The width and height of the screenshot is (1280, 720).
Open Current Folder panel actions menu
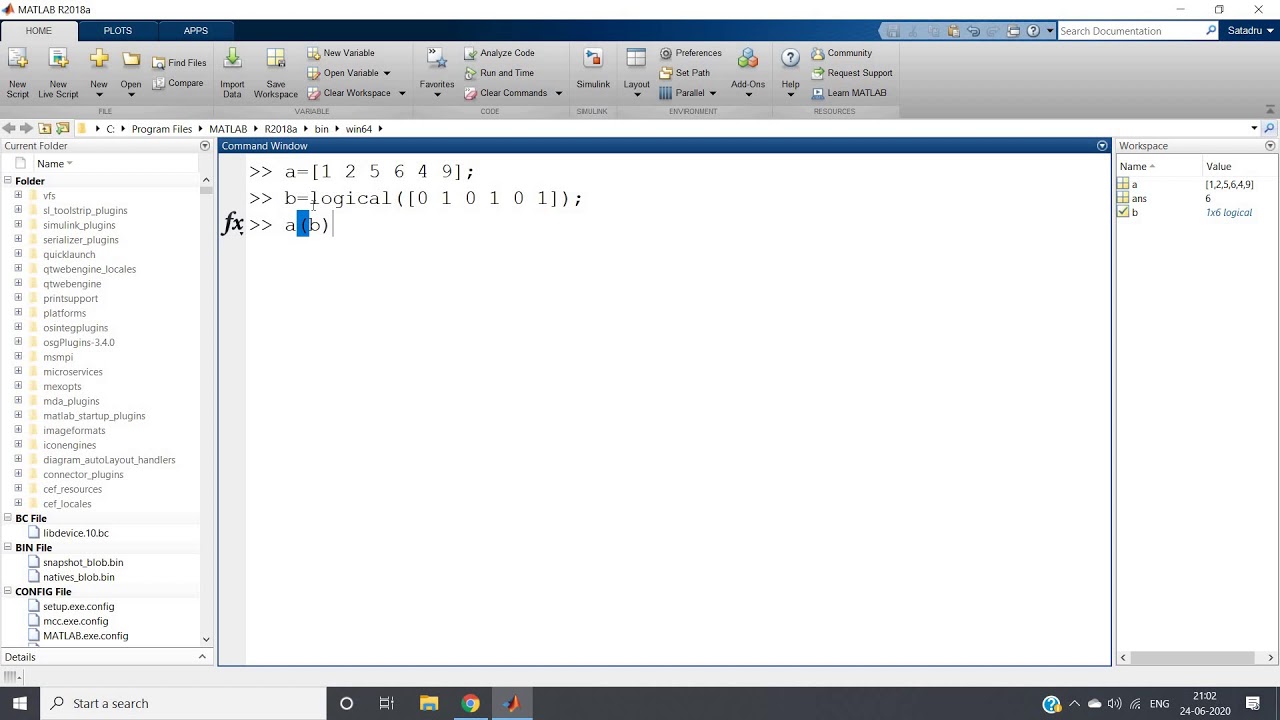pyautogui.click(x=205, y=146)
